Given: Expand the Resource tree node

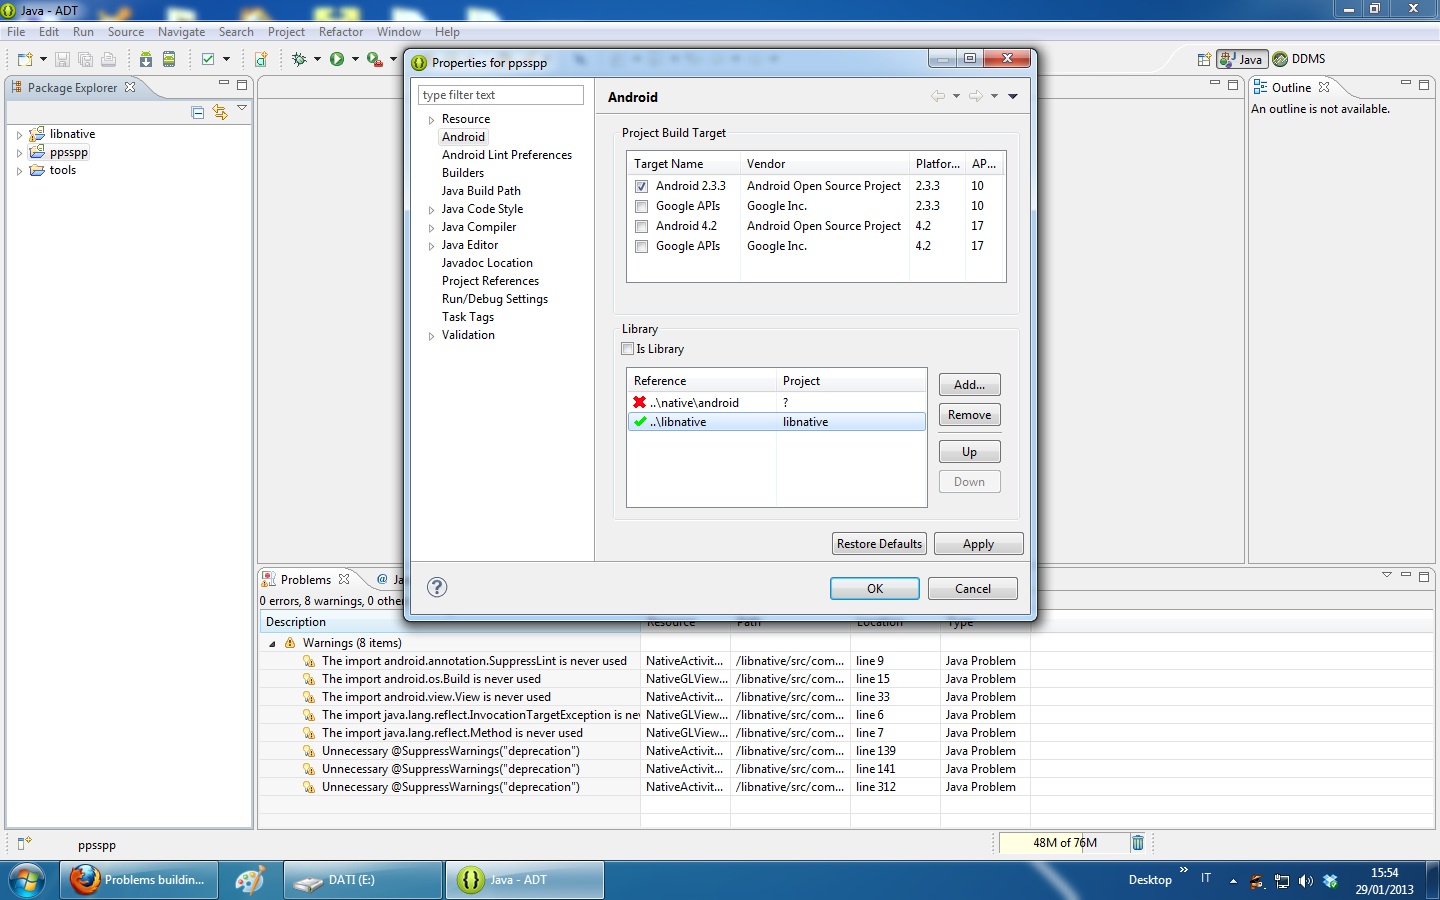Looking at the screenshot, I should pos(432,120).
